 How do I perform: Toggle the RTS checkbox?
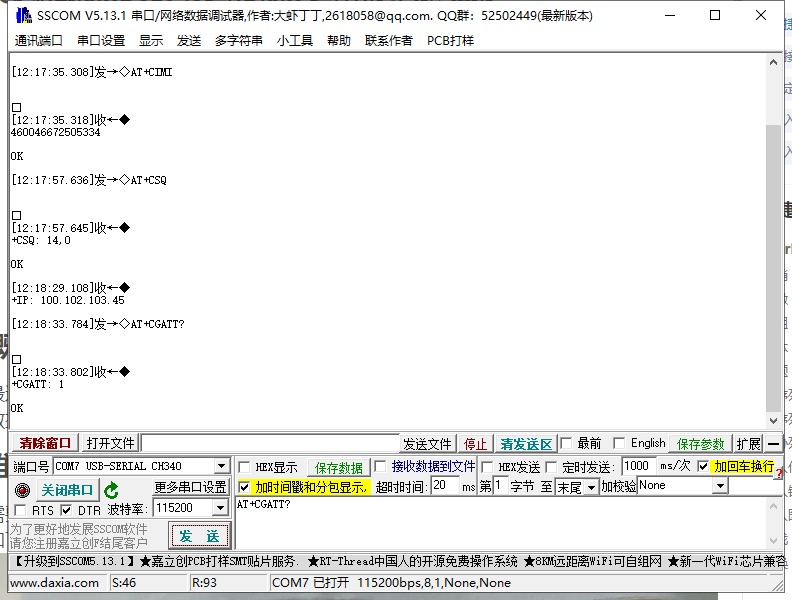point(20,510)
